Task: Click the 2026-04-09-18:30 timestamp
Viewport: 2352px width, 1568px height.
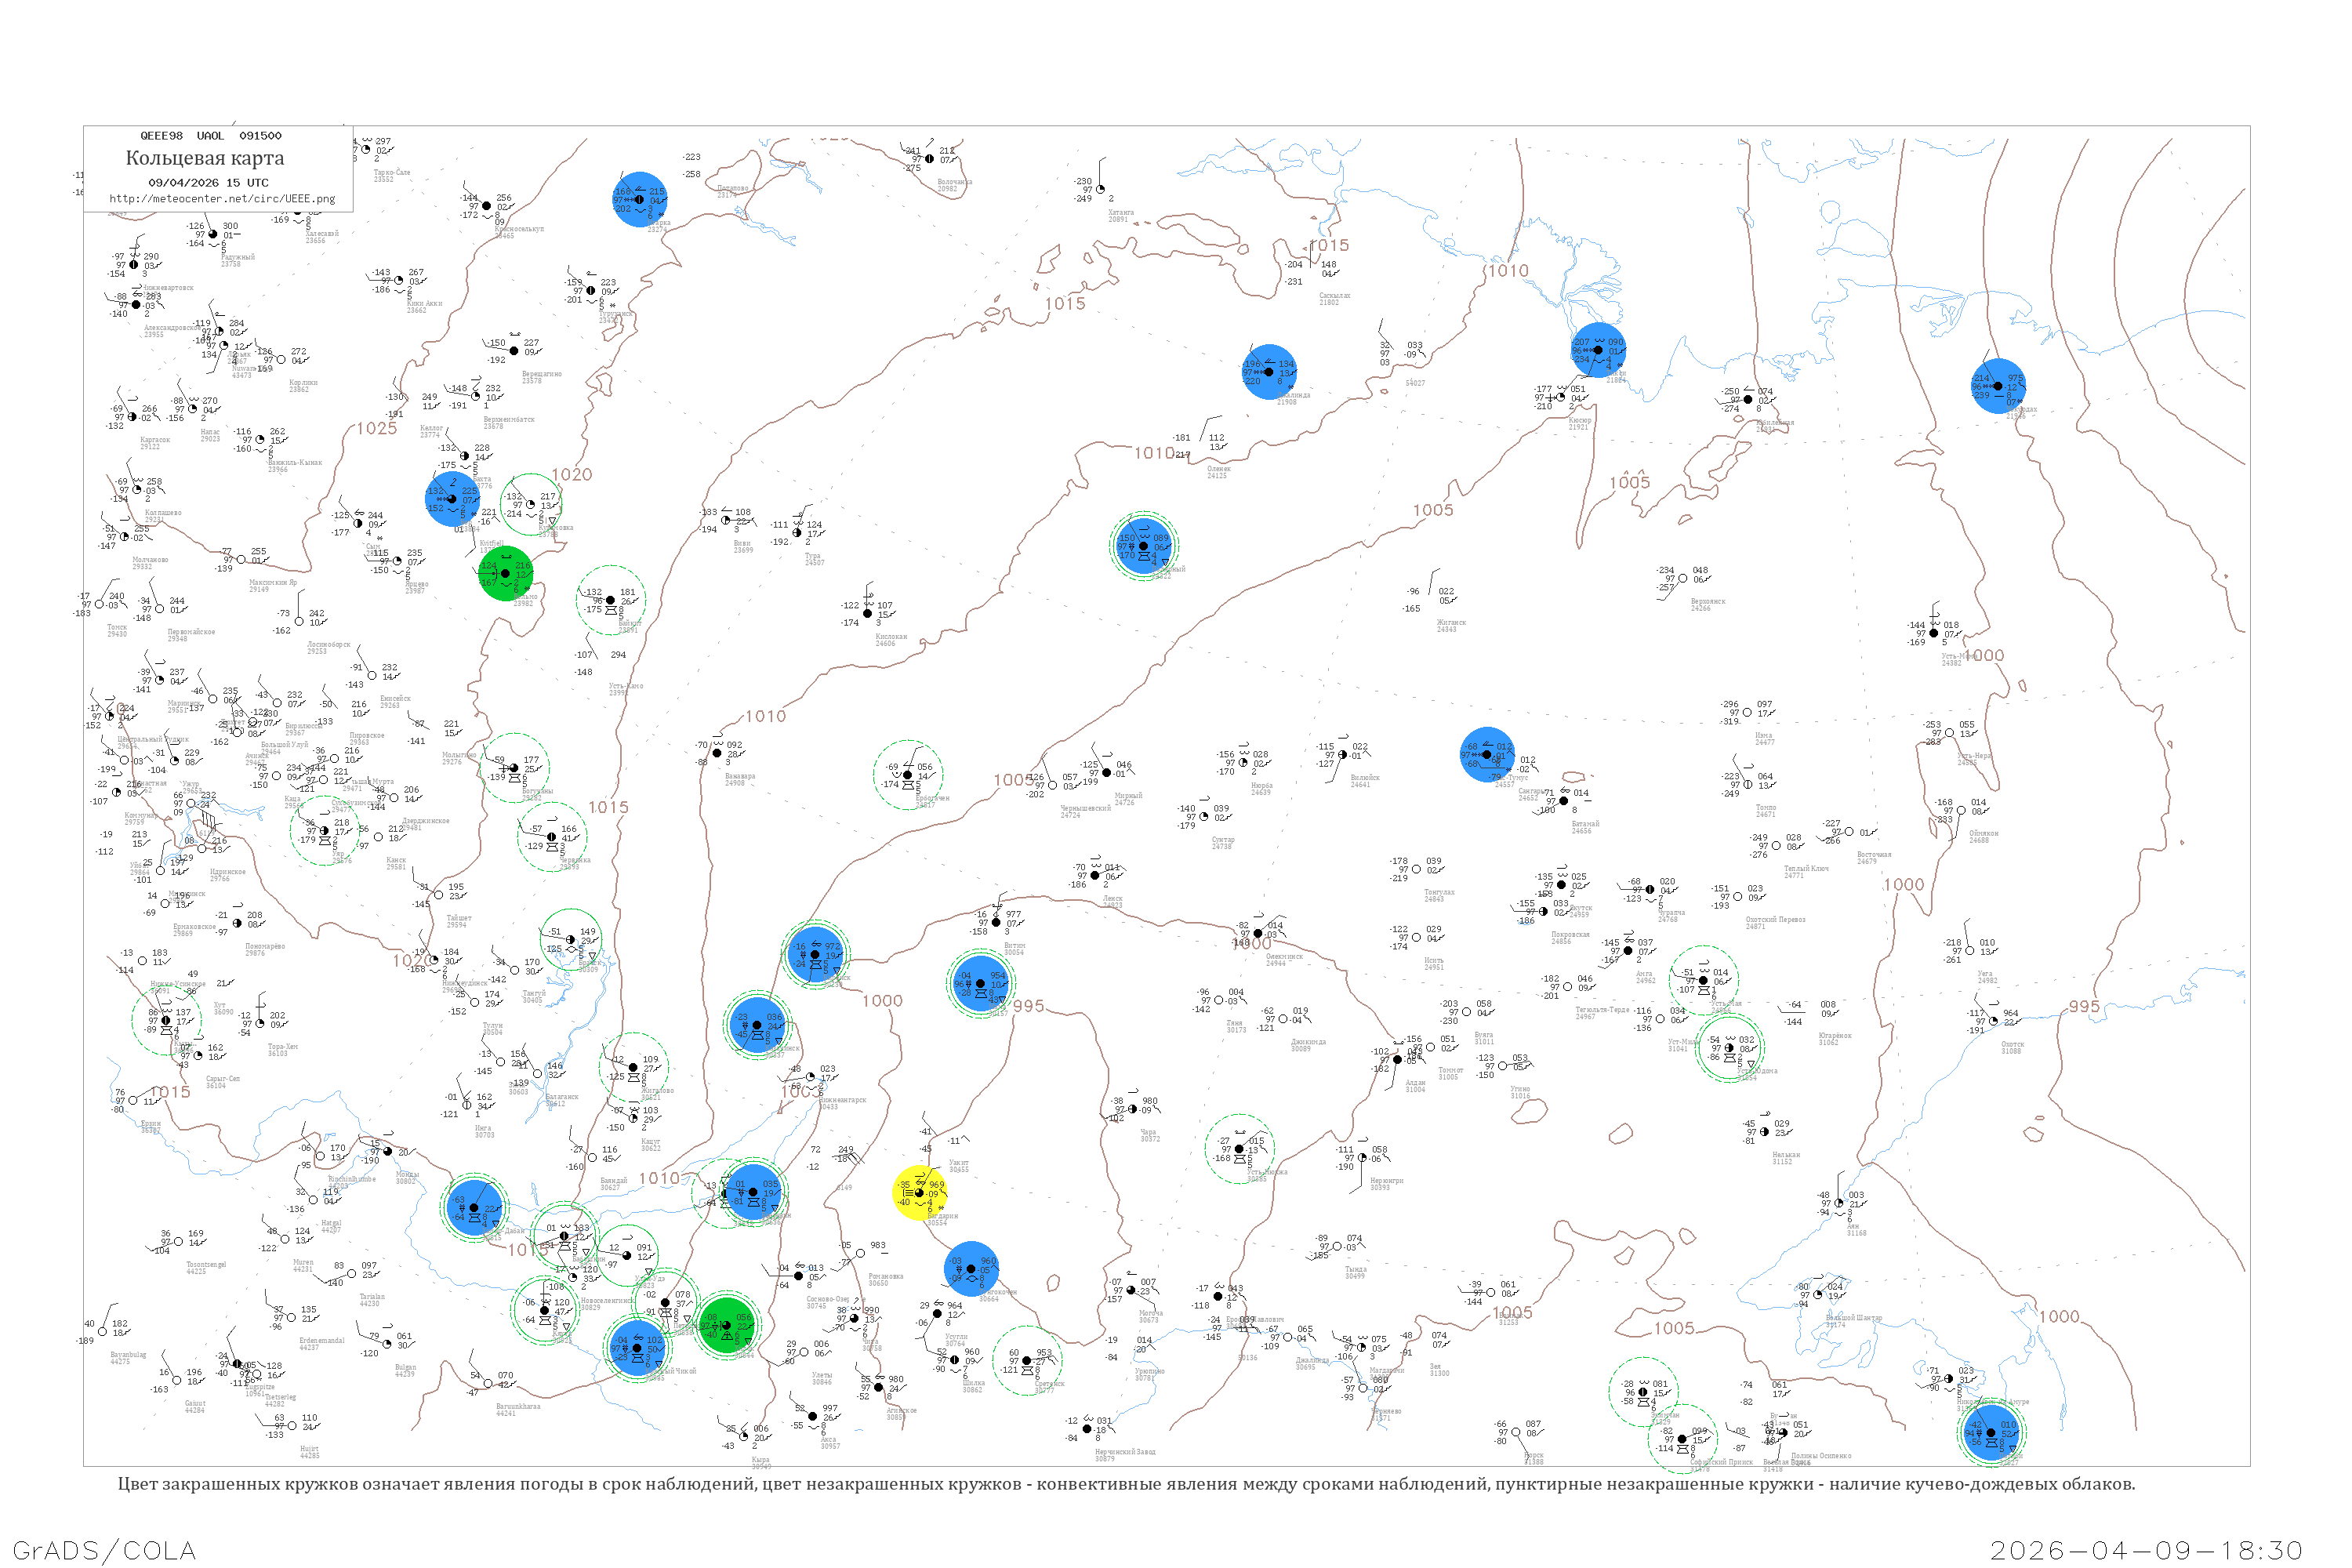Action: coord(2146,1550)
